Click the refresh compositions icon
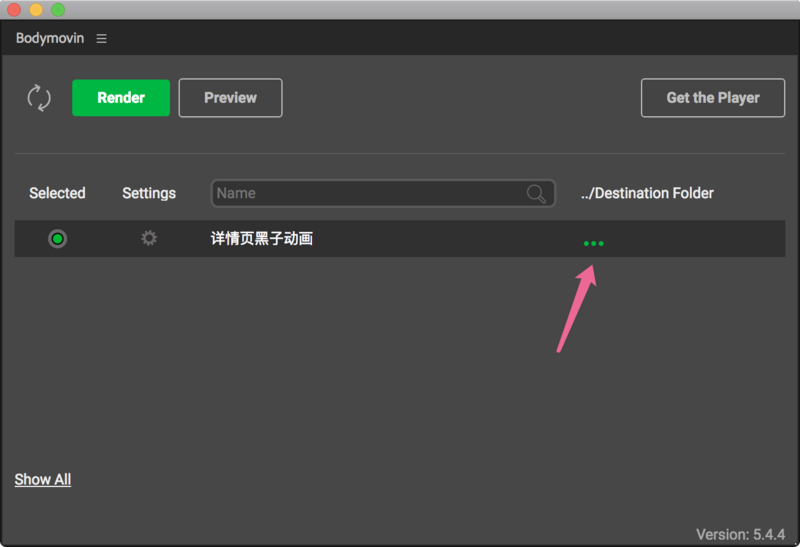800x547 pixels. coord(39,98)
